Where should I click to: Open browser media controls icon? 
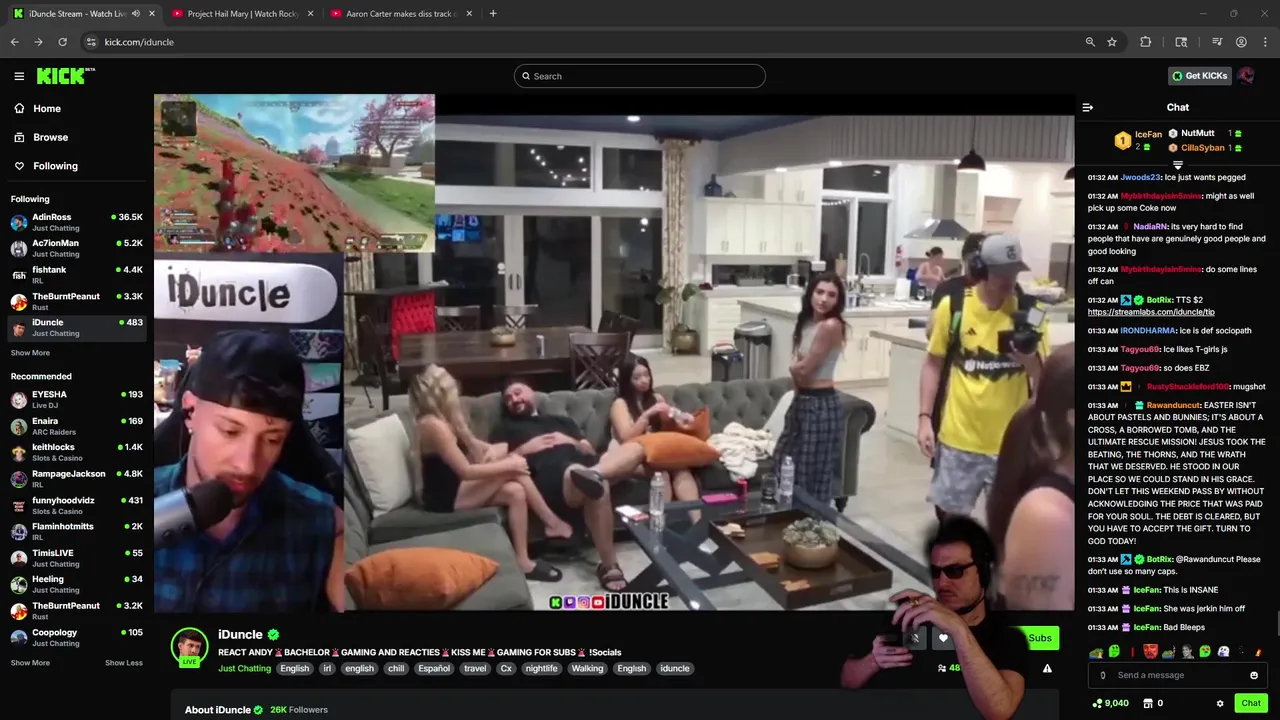tap(1217, 42)
